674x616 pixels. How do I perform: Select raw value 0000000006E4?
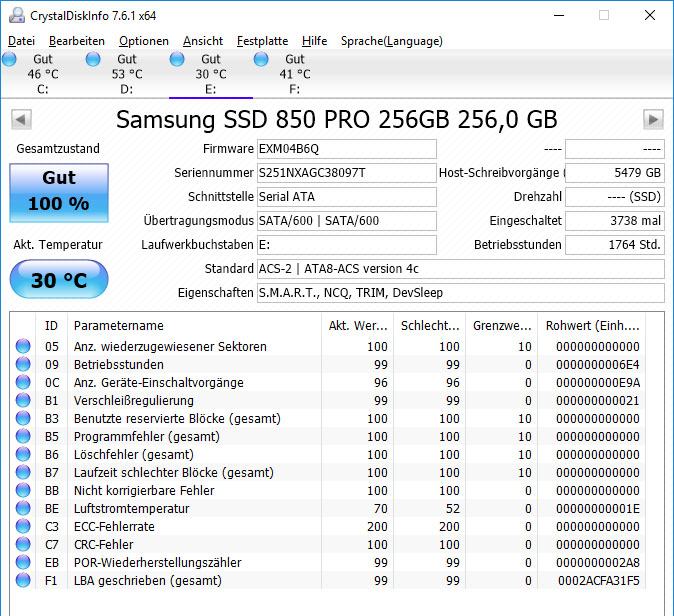tap(598, 365)
